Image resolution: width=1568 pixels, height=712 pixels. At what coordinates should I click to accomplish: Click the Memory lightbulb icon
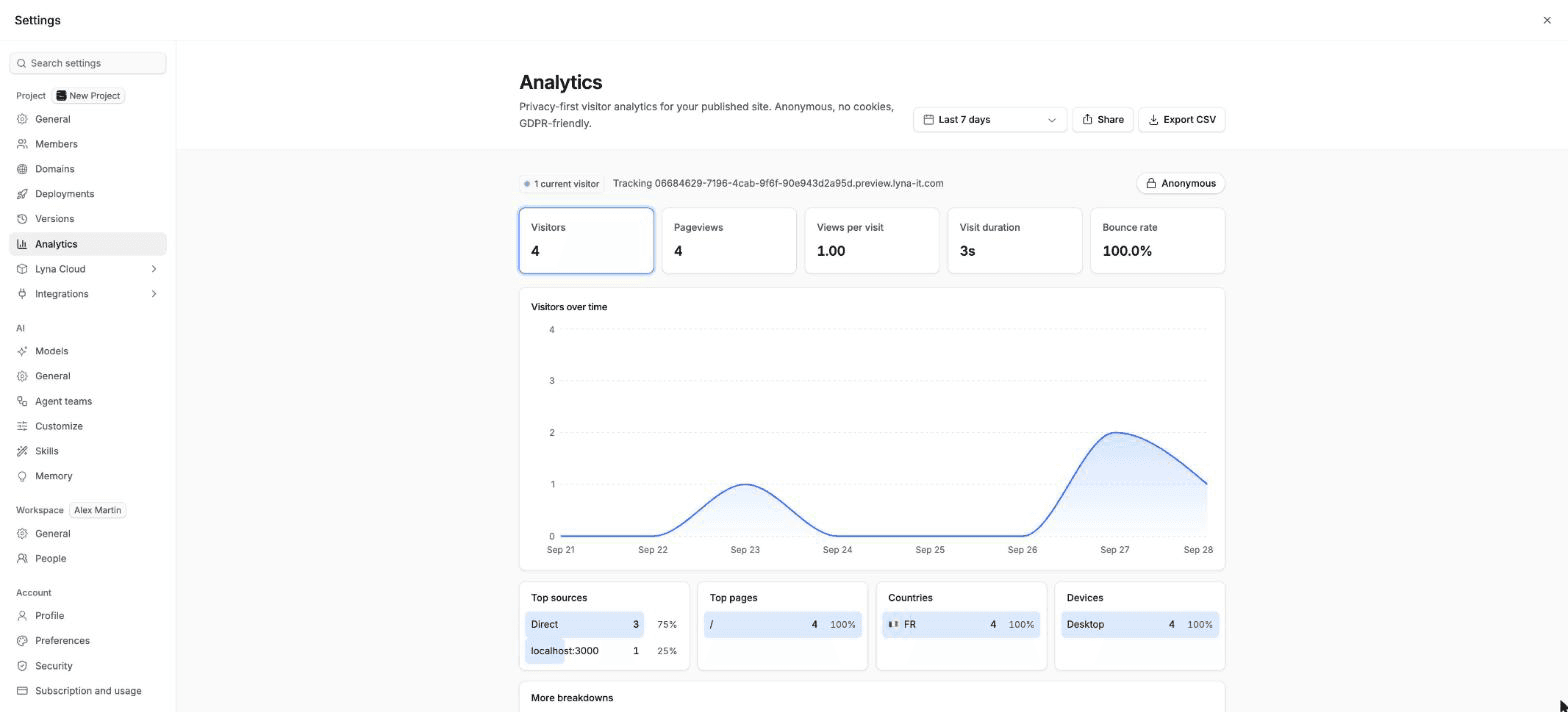coord(22,476)
